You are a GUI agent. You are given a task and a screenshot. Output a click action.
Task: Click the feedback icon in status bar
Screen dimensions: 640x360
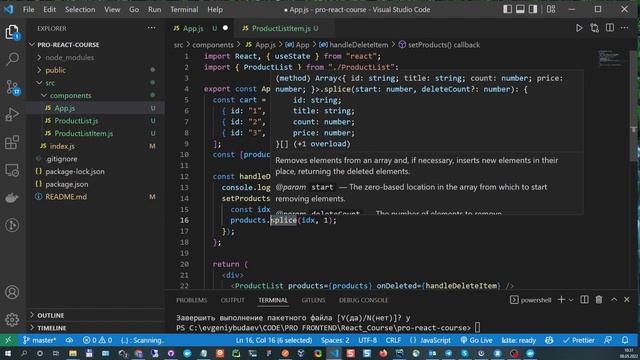pos(608,340)
